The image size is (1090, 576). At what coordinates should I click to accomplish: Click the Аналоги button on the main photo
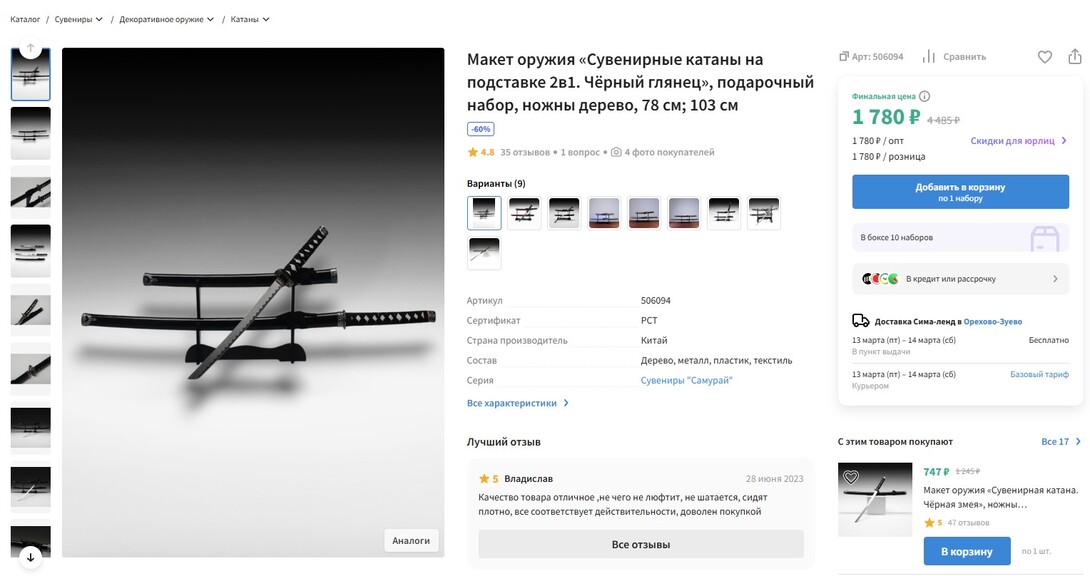coord(411,541)
